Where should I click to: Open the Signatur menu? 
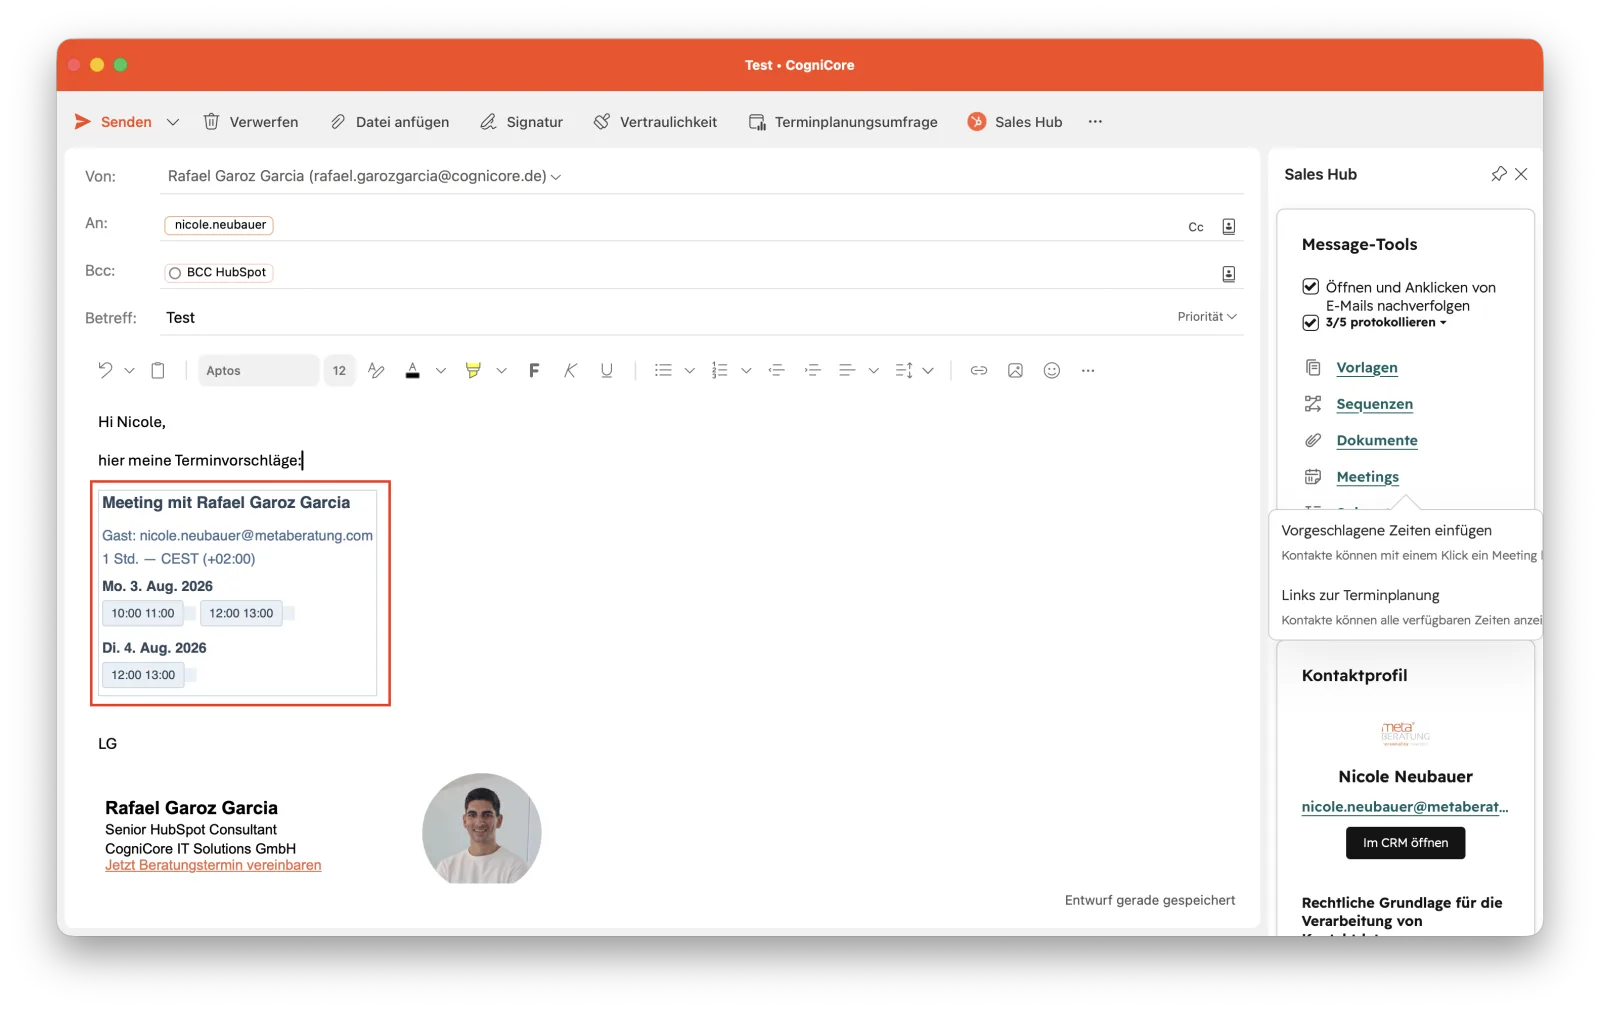pos(522,122)
